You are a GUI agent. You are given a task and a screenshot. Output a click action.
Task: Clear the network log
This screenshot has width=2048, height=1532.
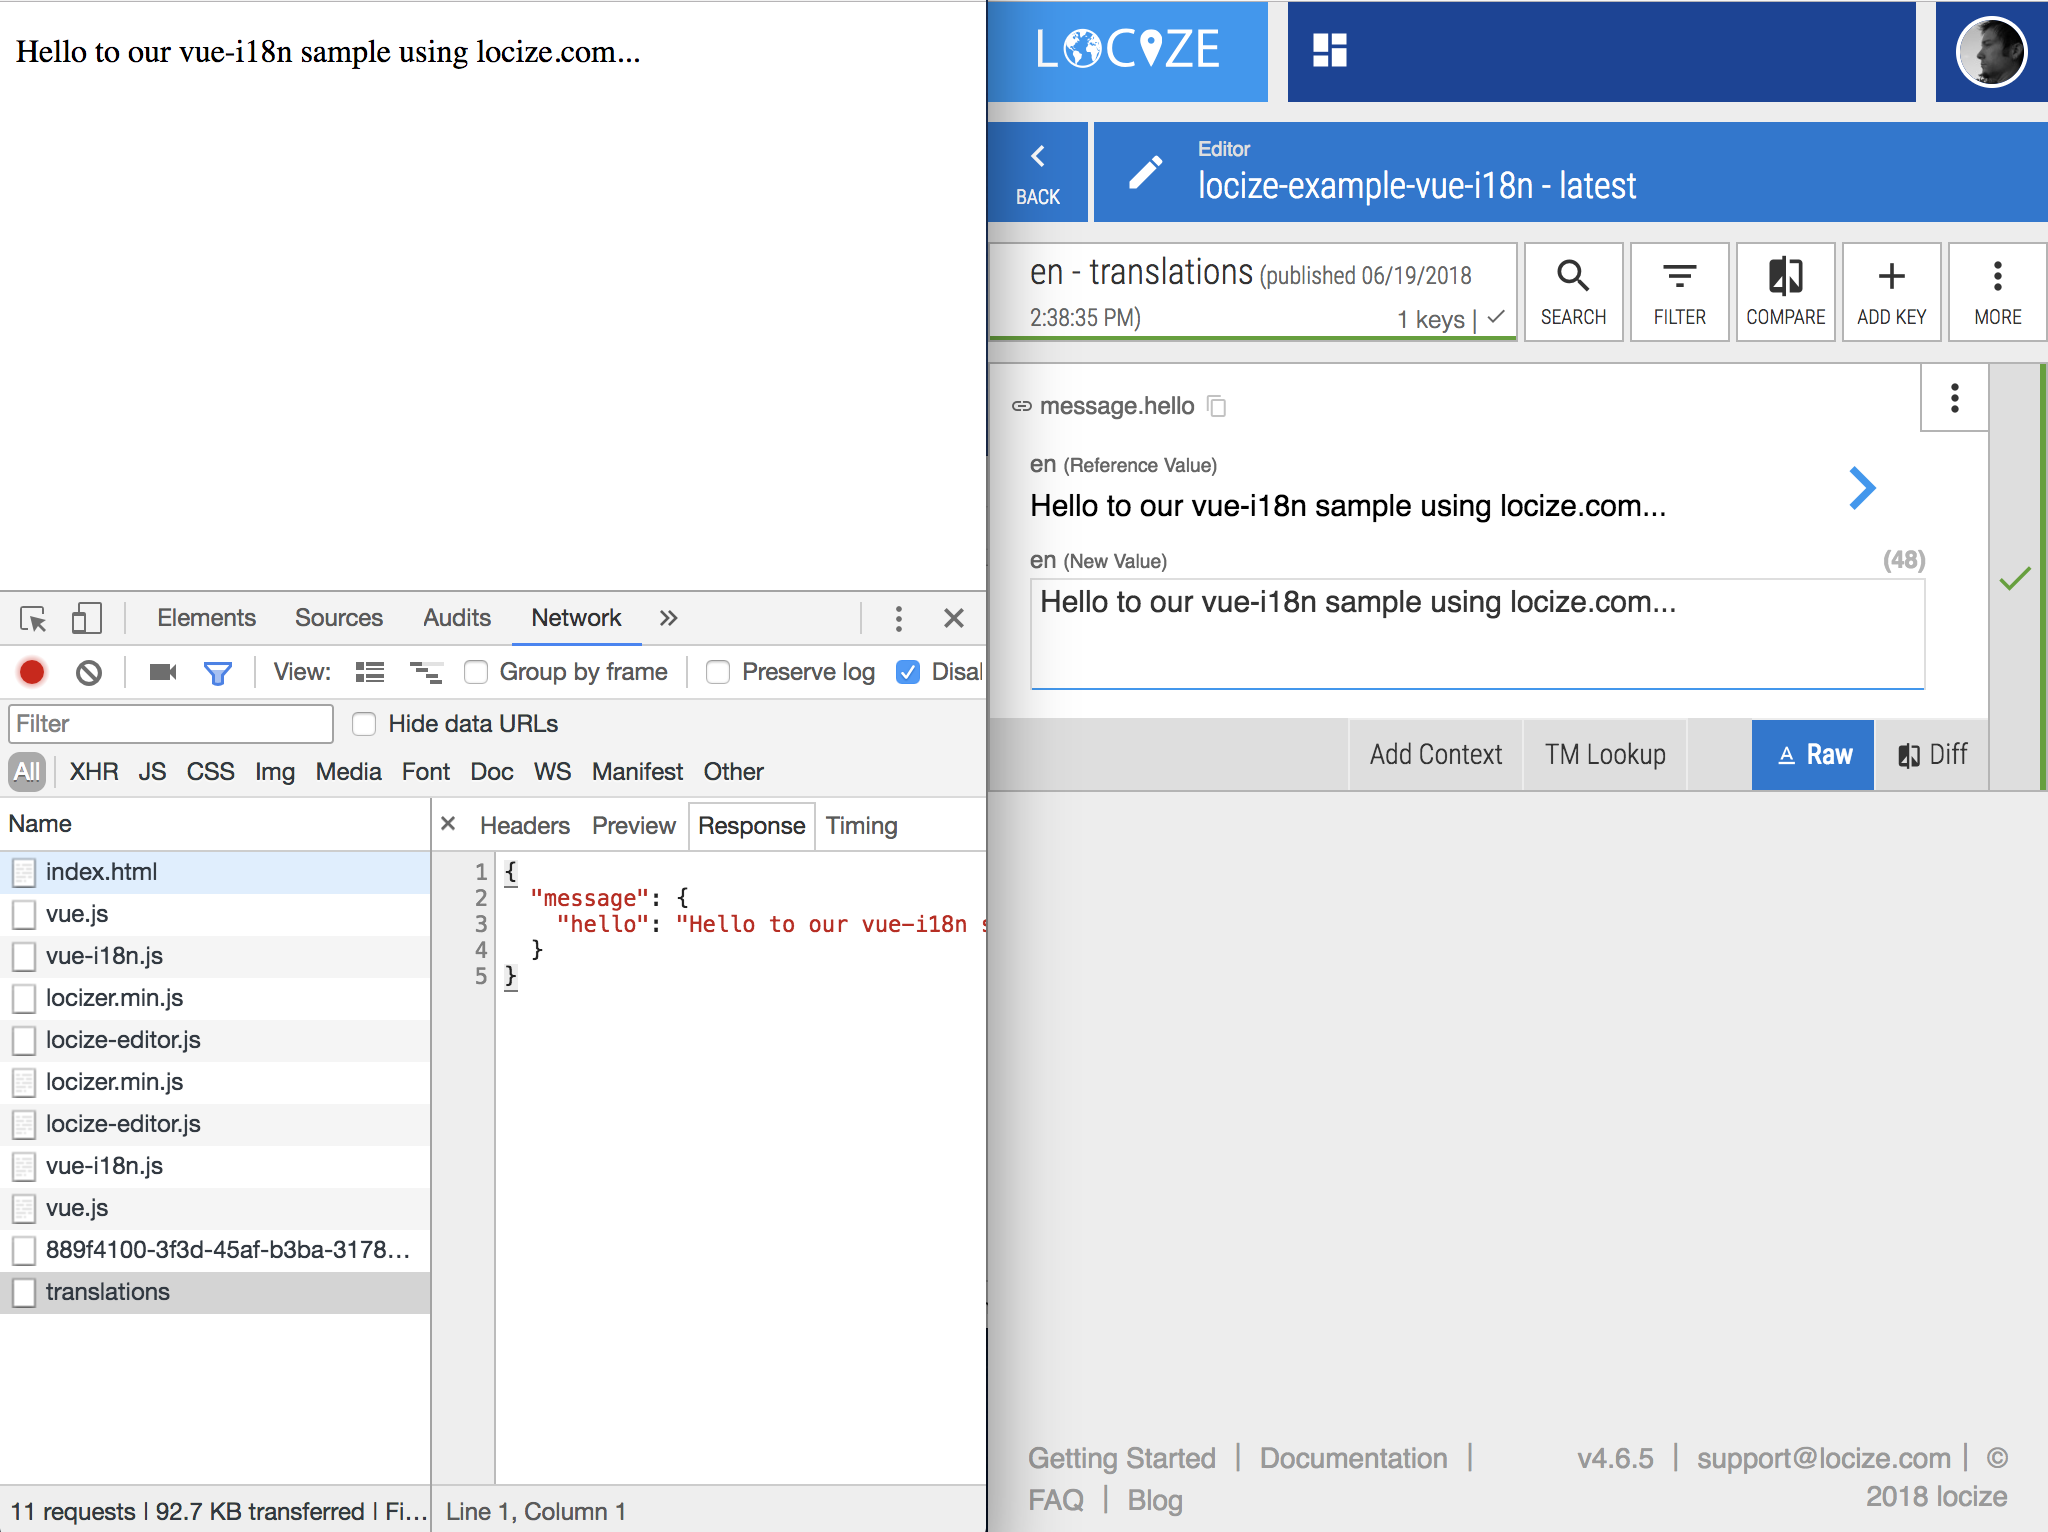(x=89, y=672)
